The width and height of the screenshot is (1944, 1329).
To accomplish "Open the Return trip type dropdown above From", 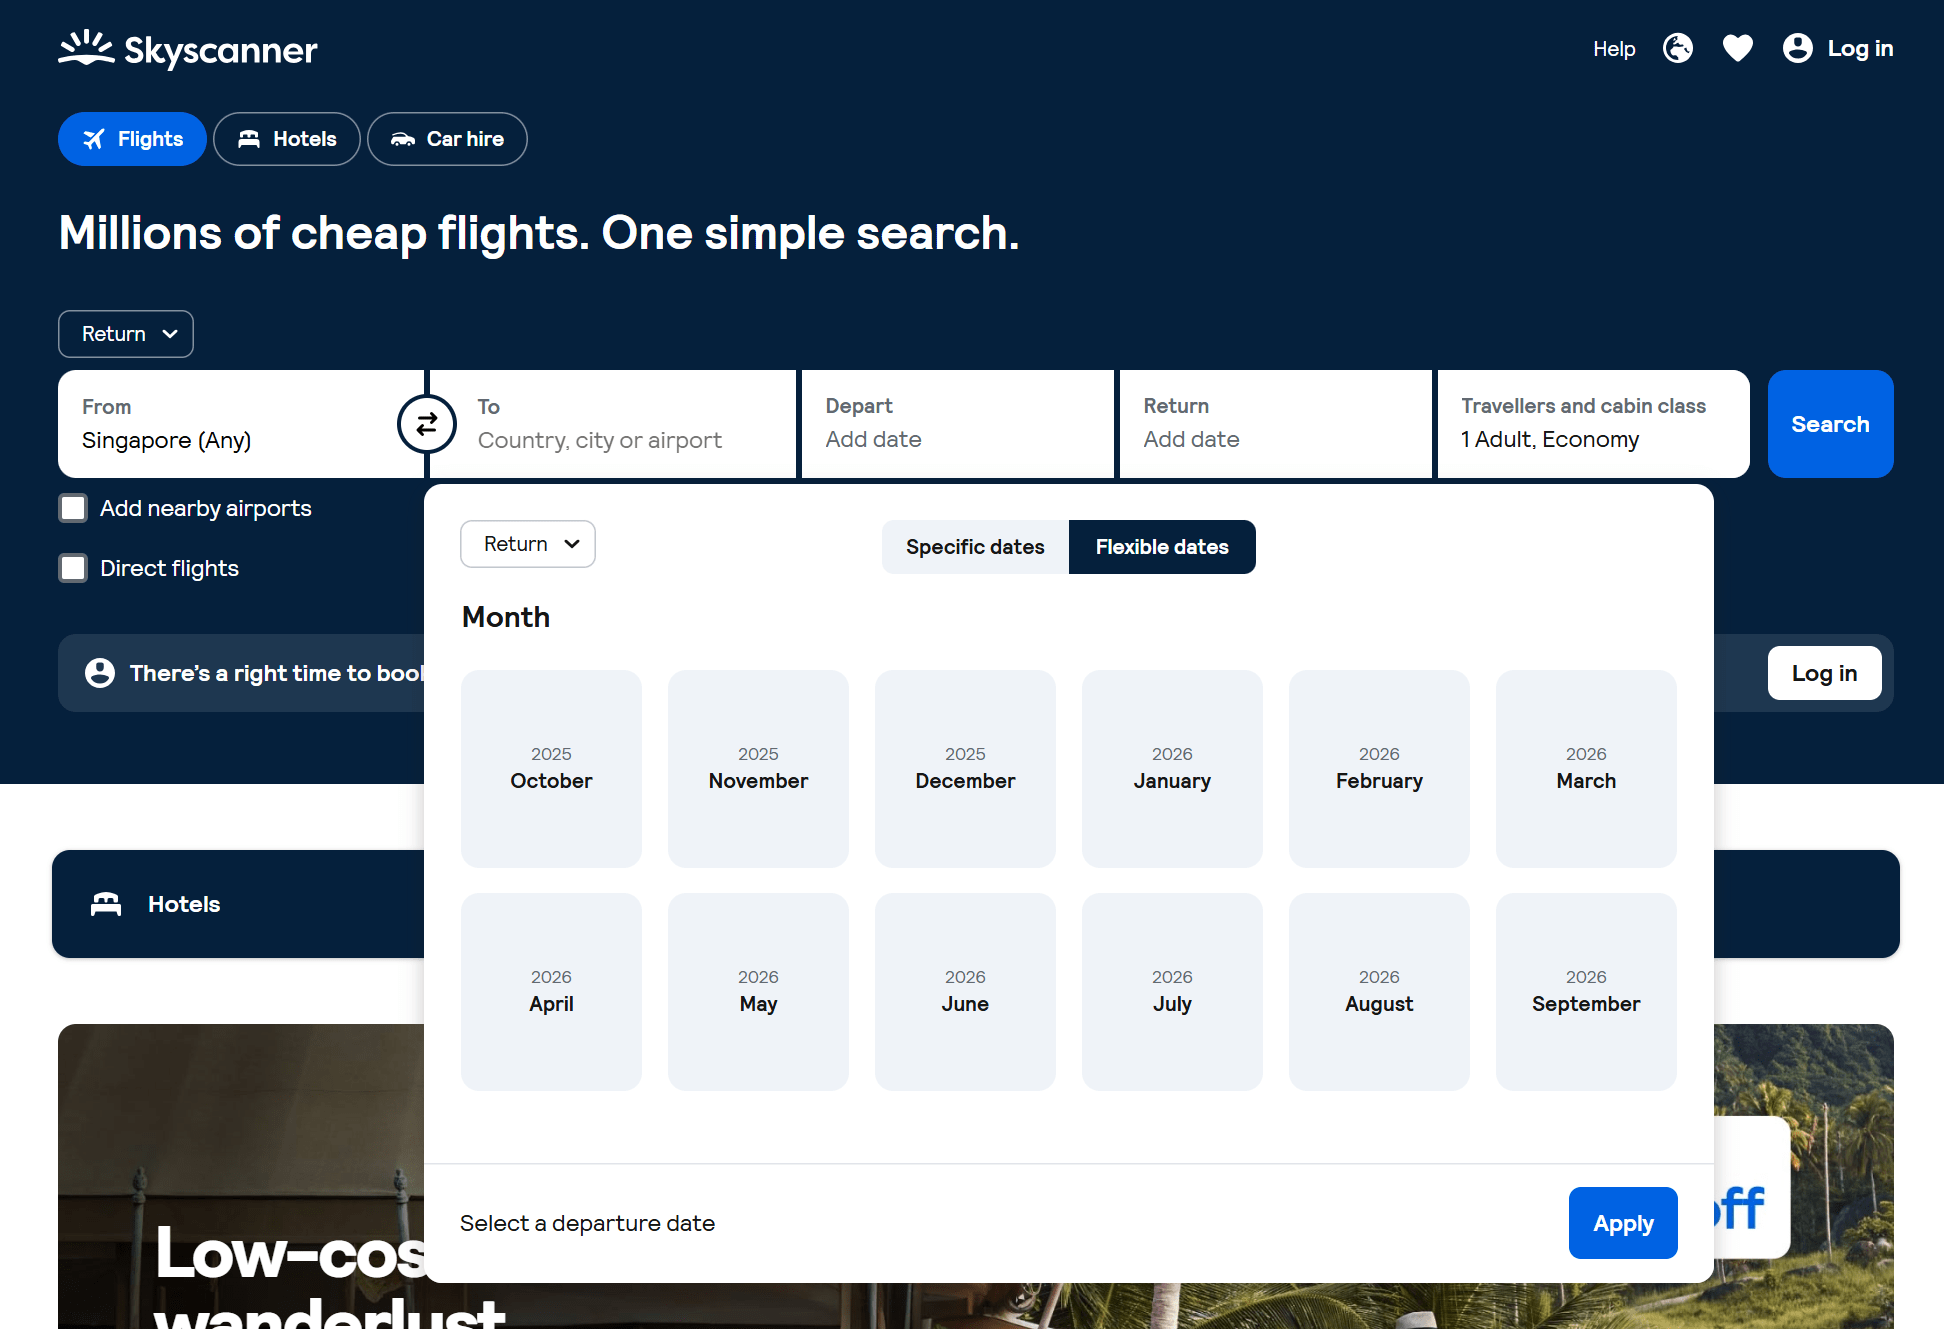I will tap(125, 333).
